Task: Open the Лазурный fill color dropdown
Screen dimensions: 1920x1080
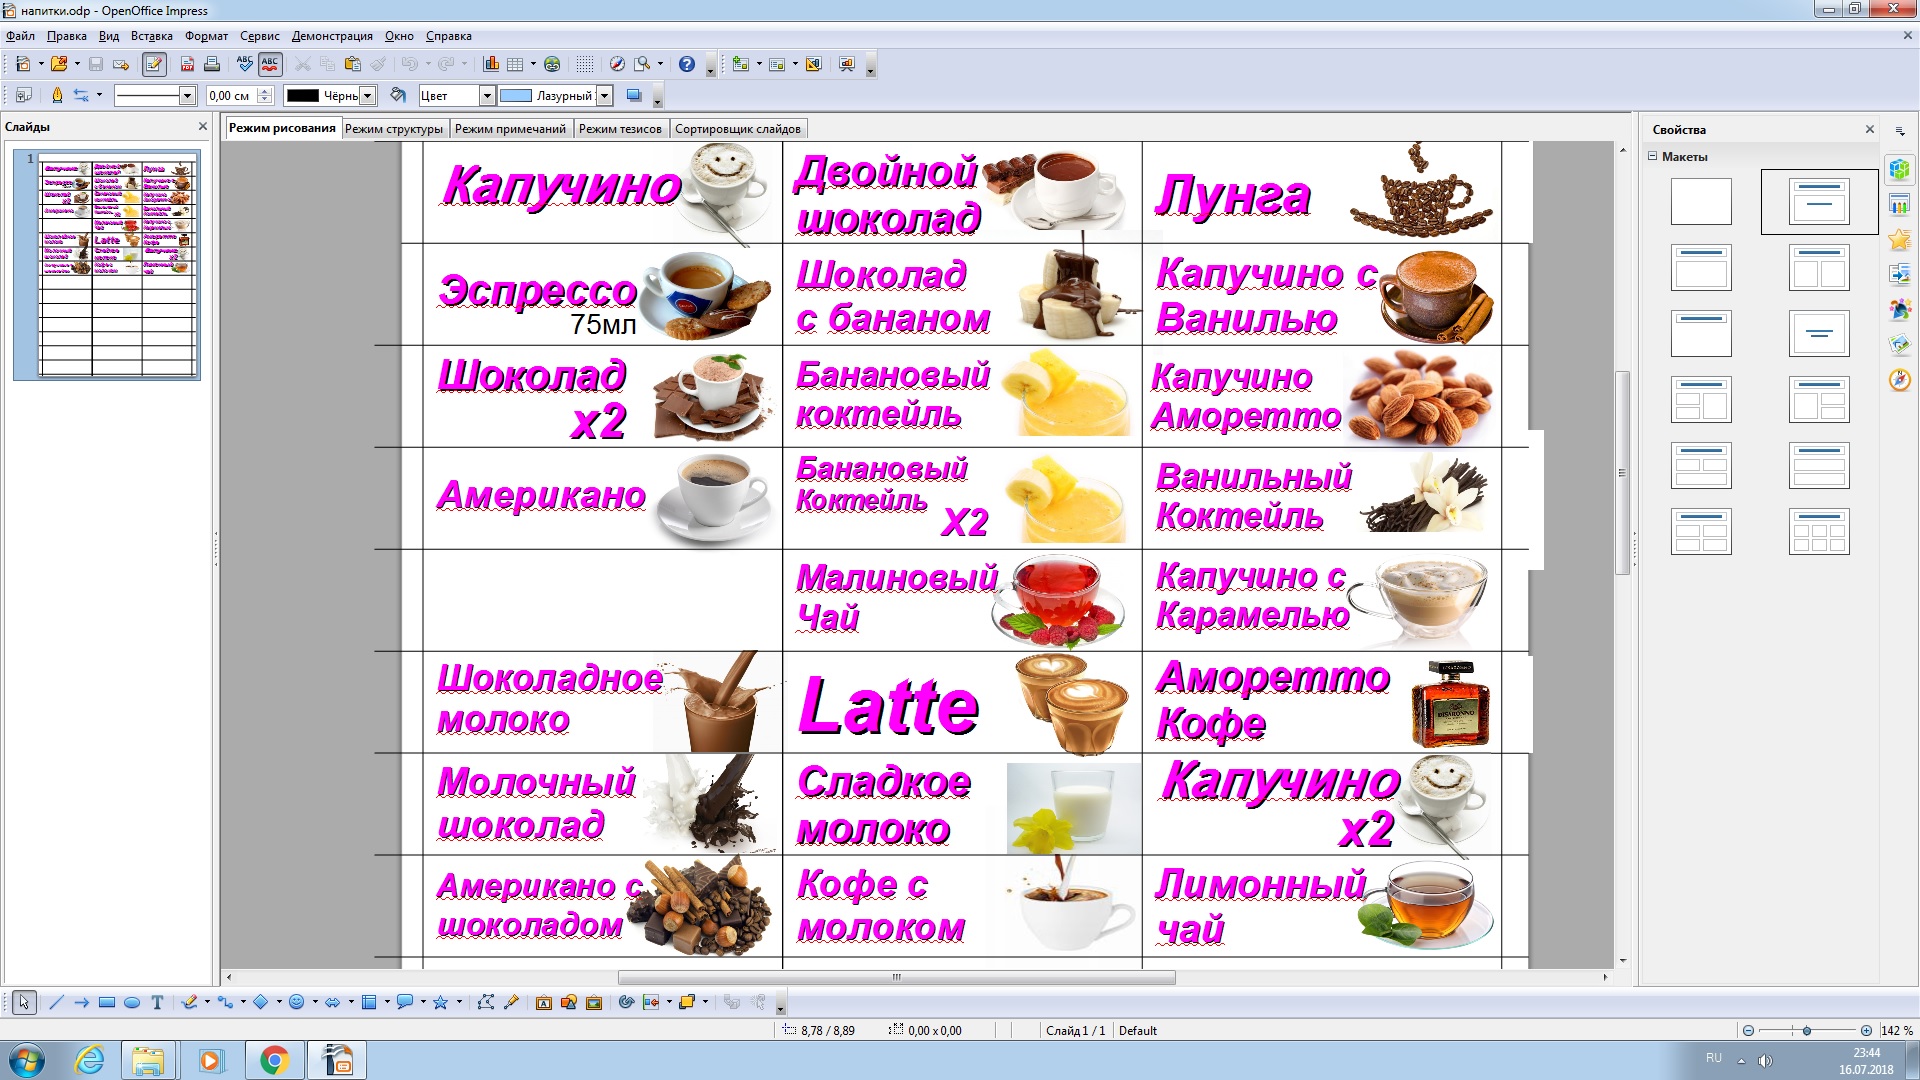Action: tap(605, 96)
